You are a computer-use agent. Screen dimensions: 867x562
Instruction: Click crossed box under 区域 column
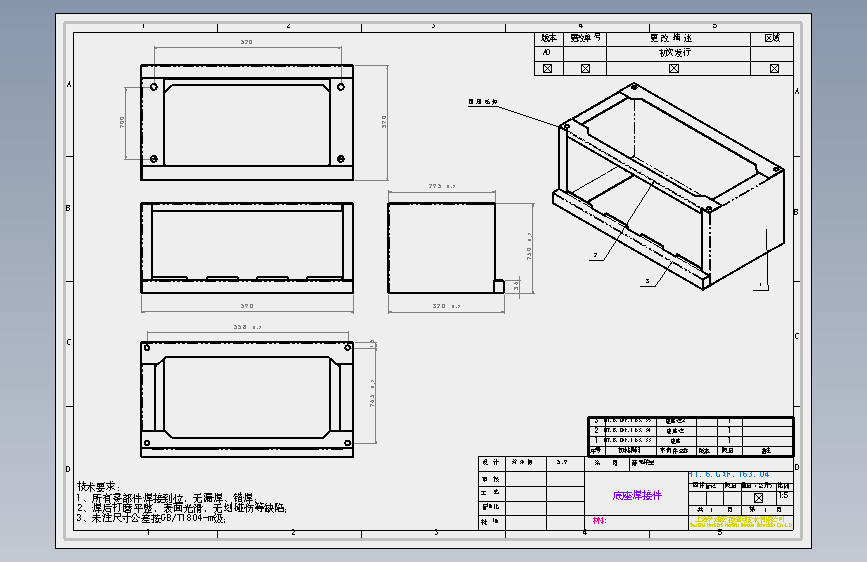[774, 69]
